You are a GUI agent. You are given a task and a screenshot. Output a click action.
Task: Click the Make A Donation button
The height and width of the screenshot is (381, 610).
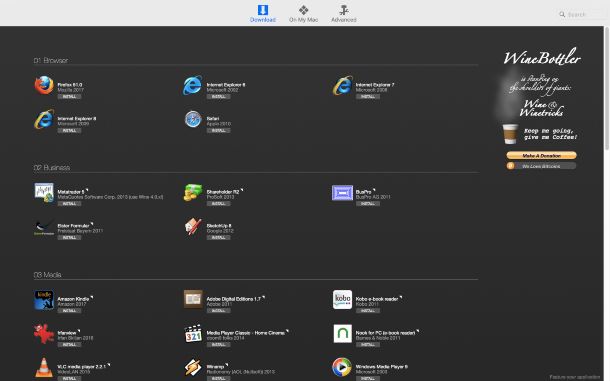[541, 155]
